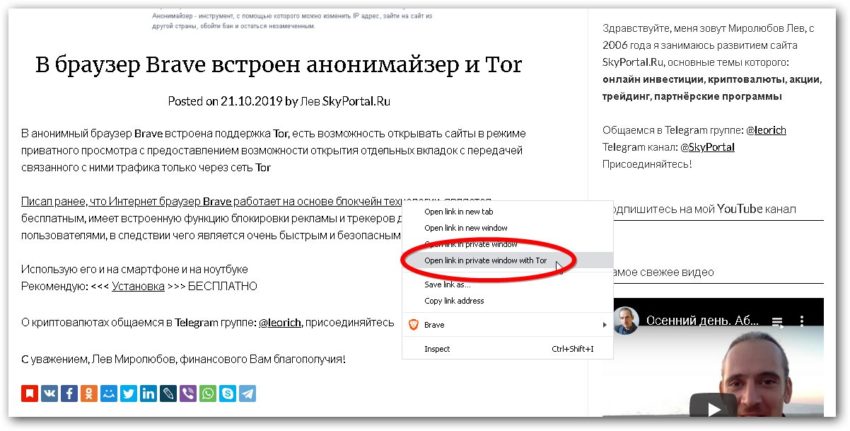
Task: Choose 'Open link in private window with Tor'
Action: point(485,260)
